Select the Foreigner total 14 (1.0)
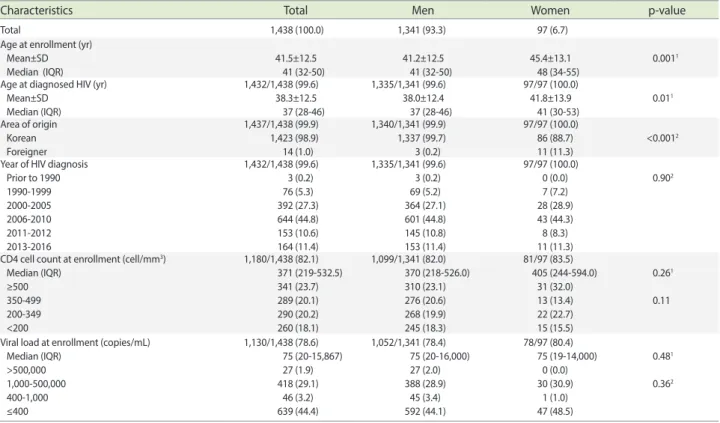The height and width of the screenshot is (423, 720). 298,152
